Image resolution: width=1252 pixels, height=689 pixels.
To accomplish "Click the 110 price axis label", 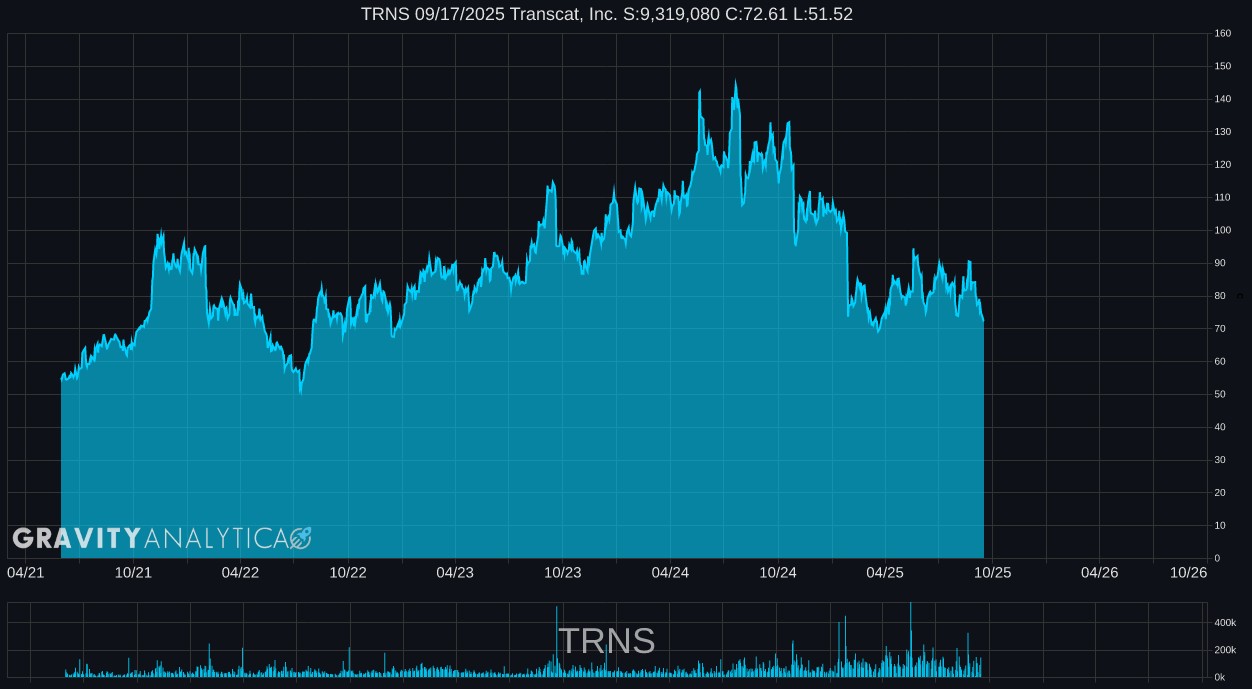I will pyautogui.click(x=1223, y=198).
